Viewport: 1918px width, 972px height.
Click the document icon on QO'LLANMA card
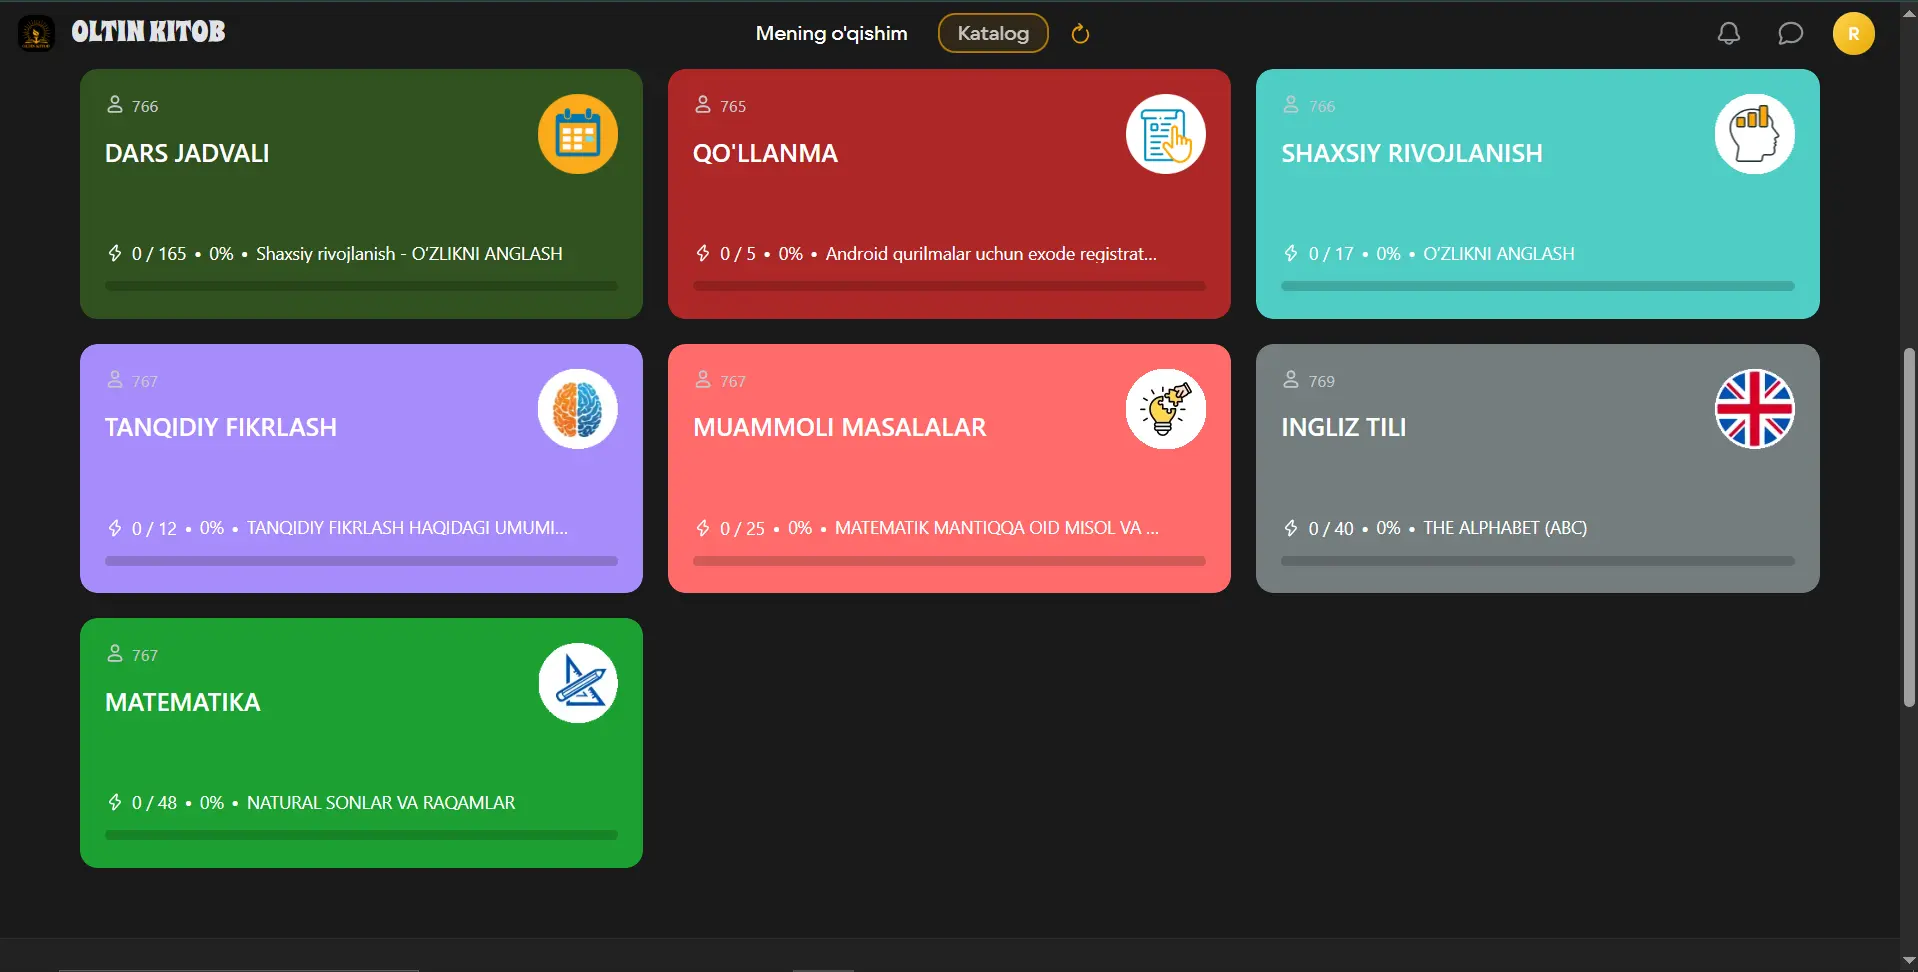tap(1166, 134)
